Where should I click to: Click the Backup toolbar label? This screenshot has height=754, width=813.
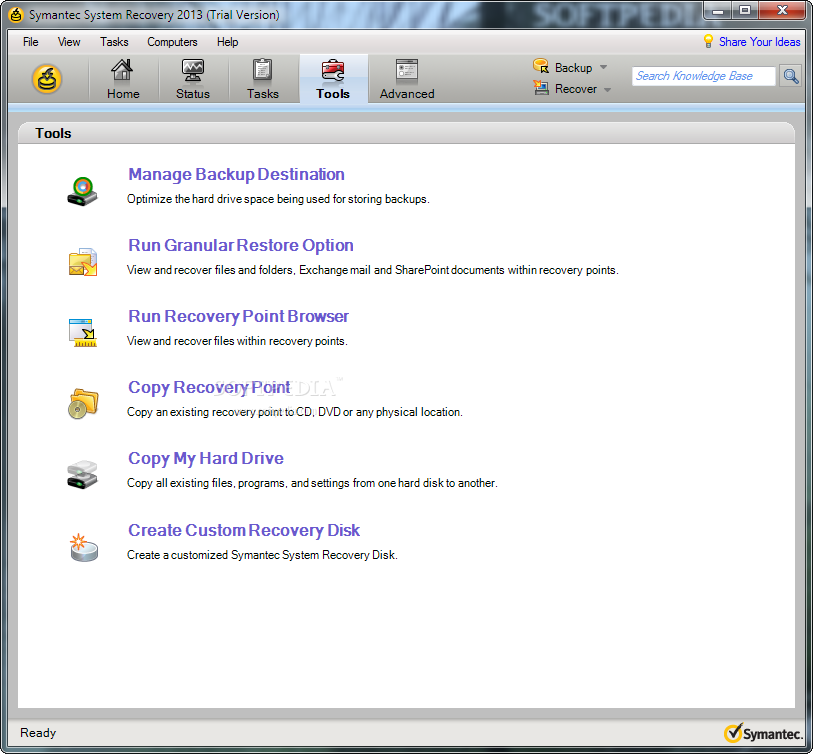[x=573, y=68]
